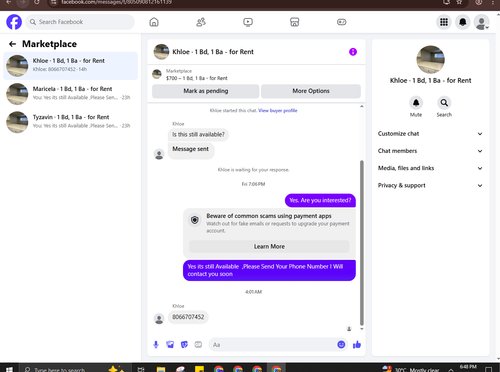Mute this chat with the bell icon
The width and height of the screenshot is (500, 372).
(416, 103)
